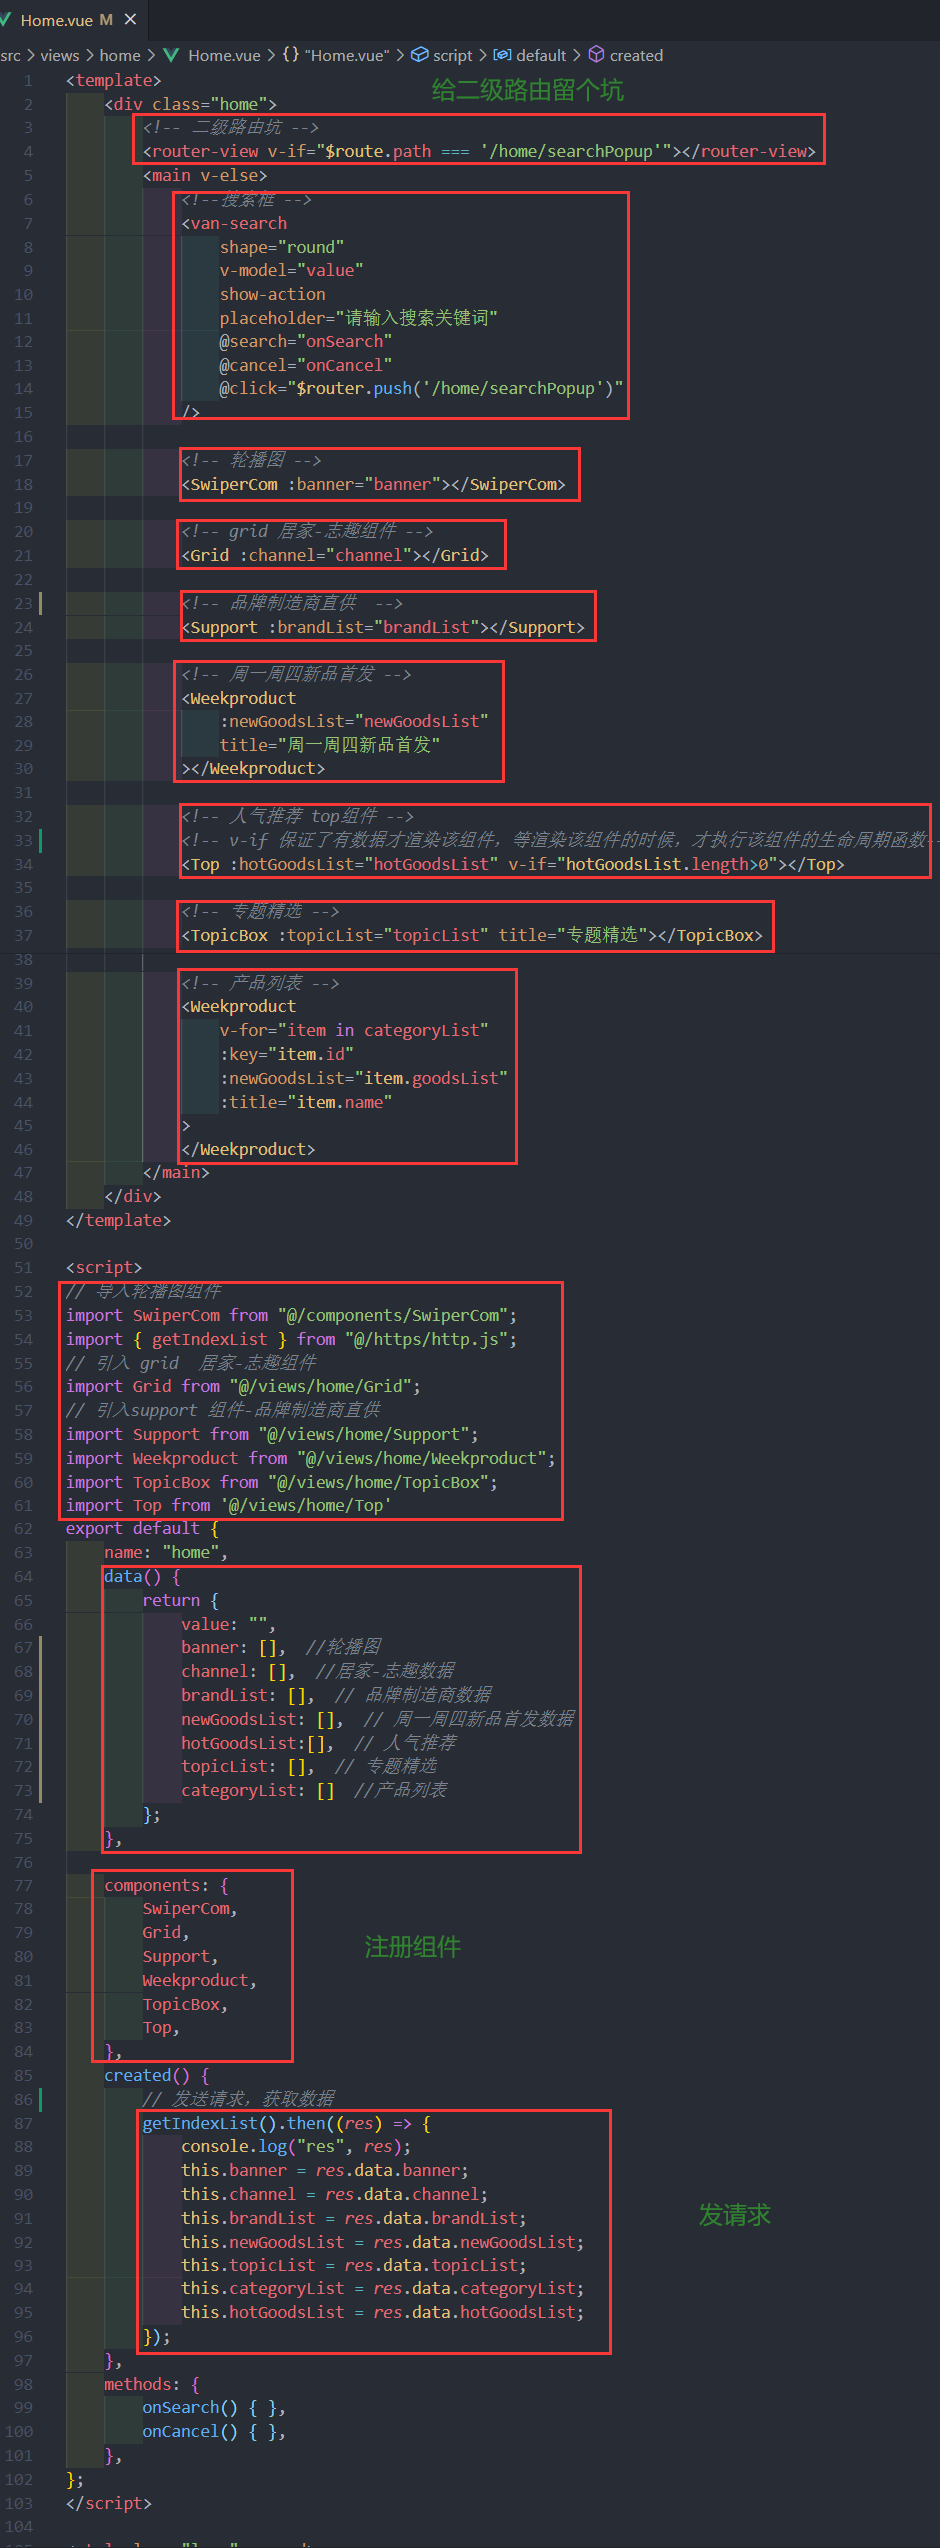Screen dimensions: 940x2548
Task: Click the <Top :hotGoodsList> component line
Action: [513, 864]
